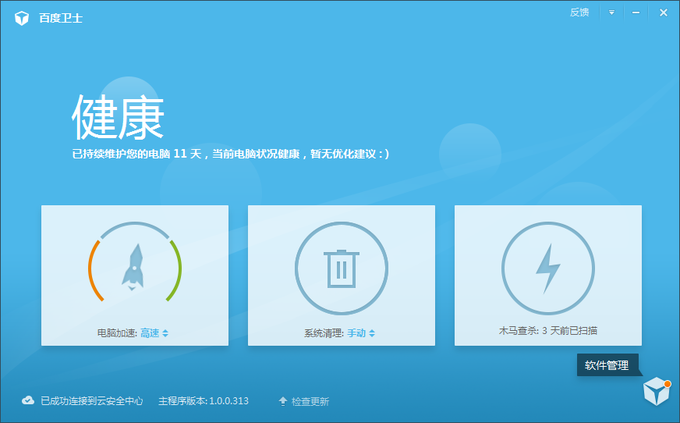Click the 电脑加速 label text
680x423 pixels.
(x=116, y=333)
